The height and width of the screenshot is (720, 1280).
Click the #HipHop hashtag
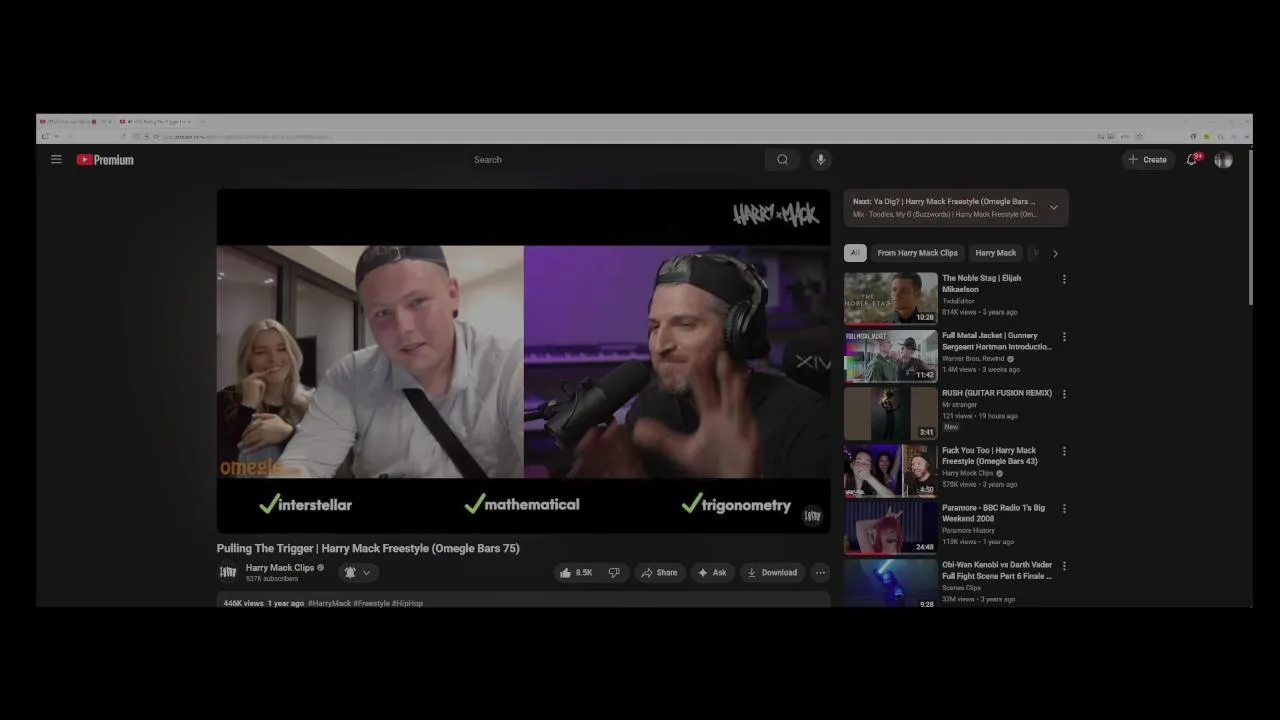click(407, 603)
